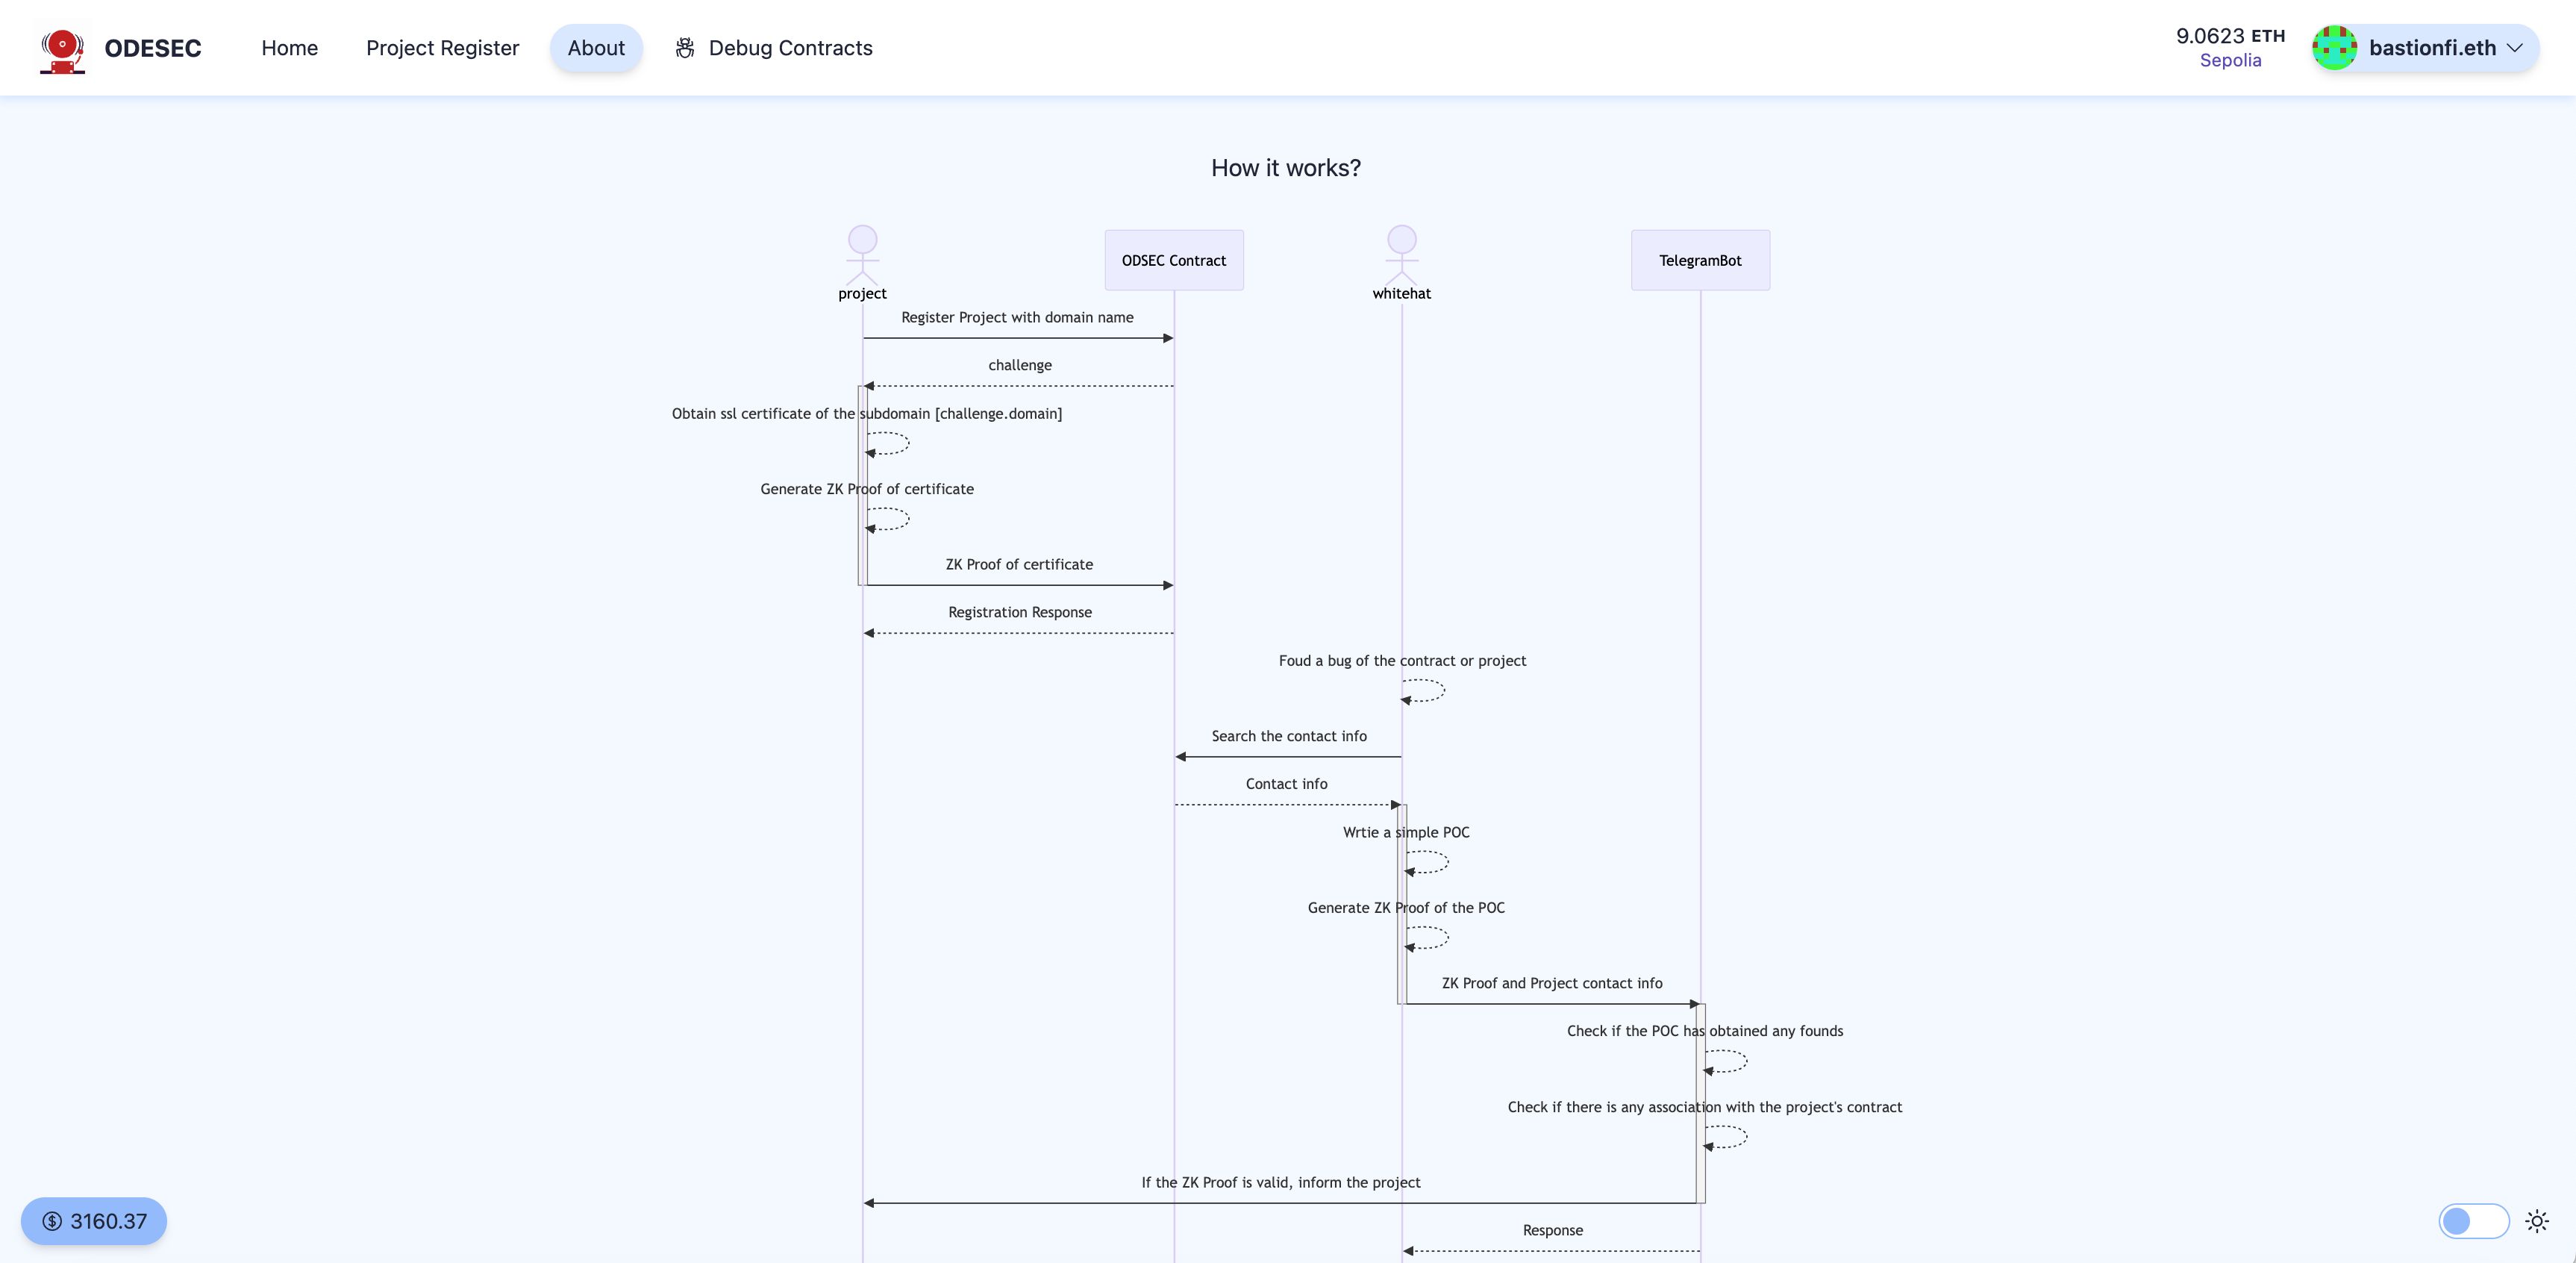Toggle the dark mode switch bottom right
This screenshot has height=1263, width=2576.
pos(2475,1220)
